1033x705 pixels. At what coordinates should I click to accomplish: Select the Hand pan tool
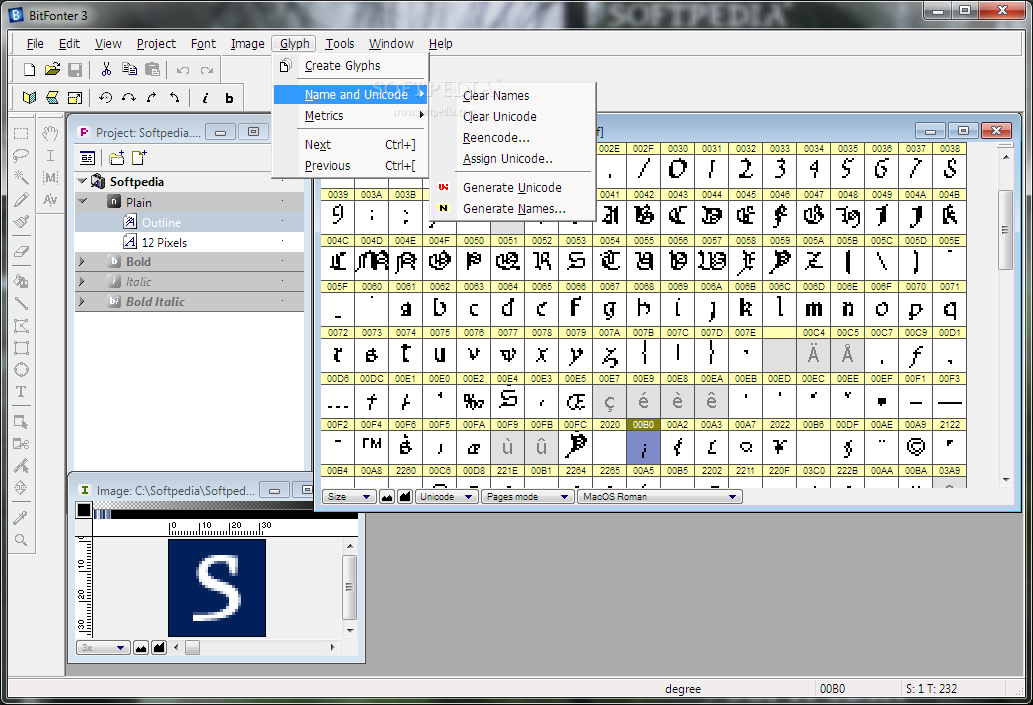coord(50,134)
